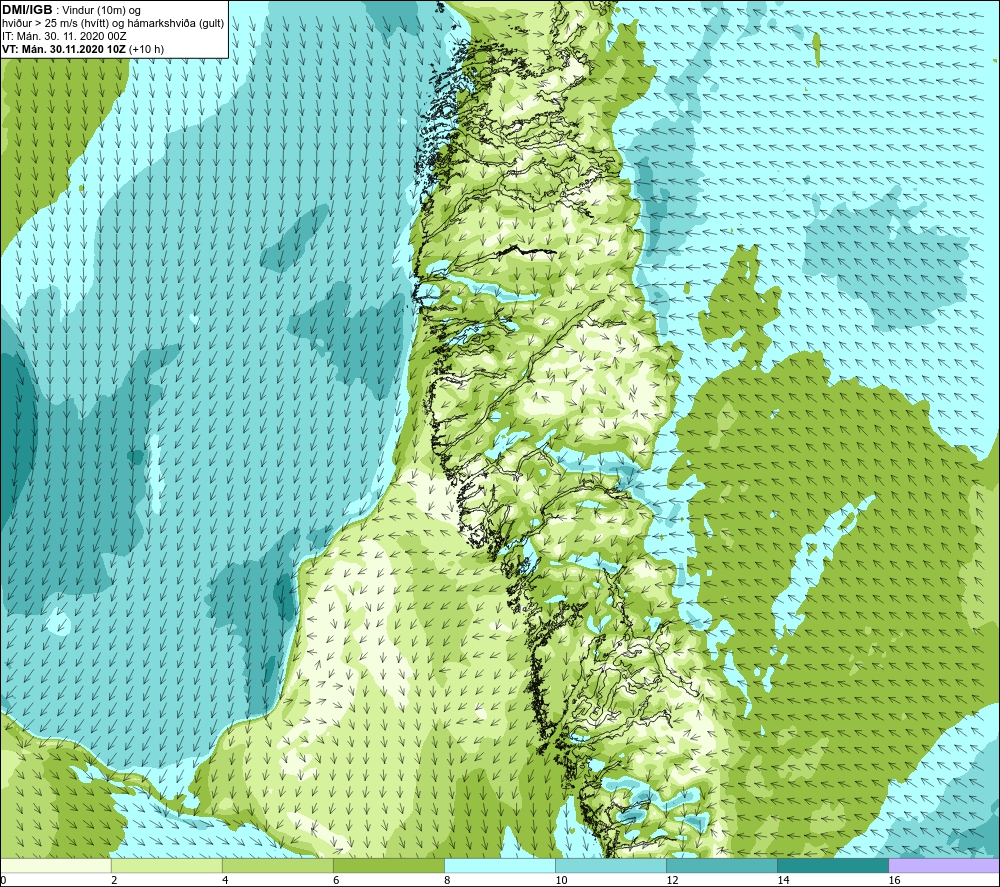Click the 4–6 m/s green legend swatch
Image resolution: width=1000 pixels, height=887 pixels.
(277, 865)
